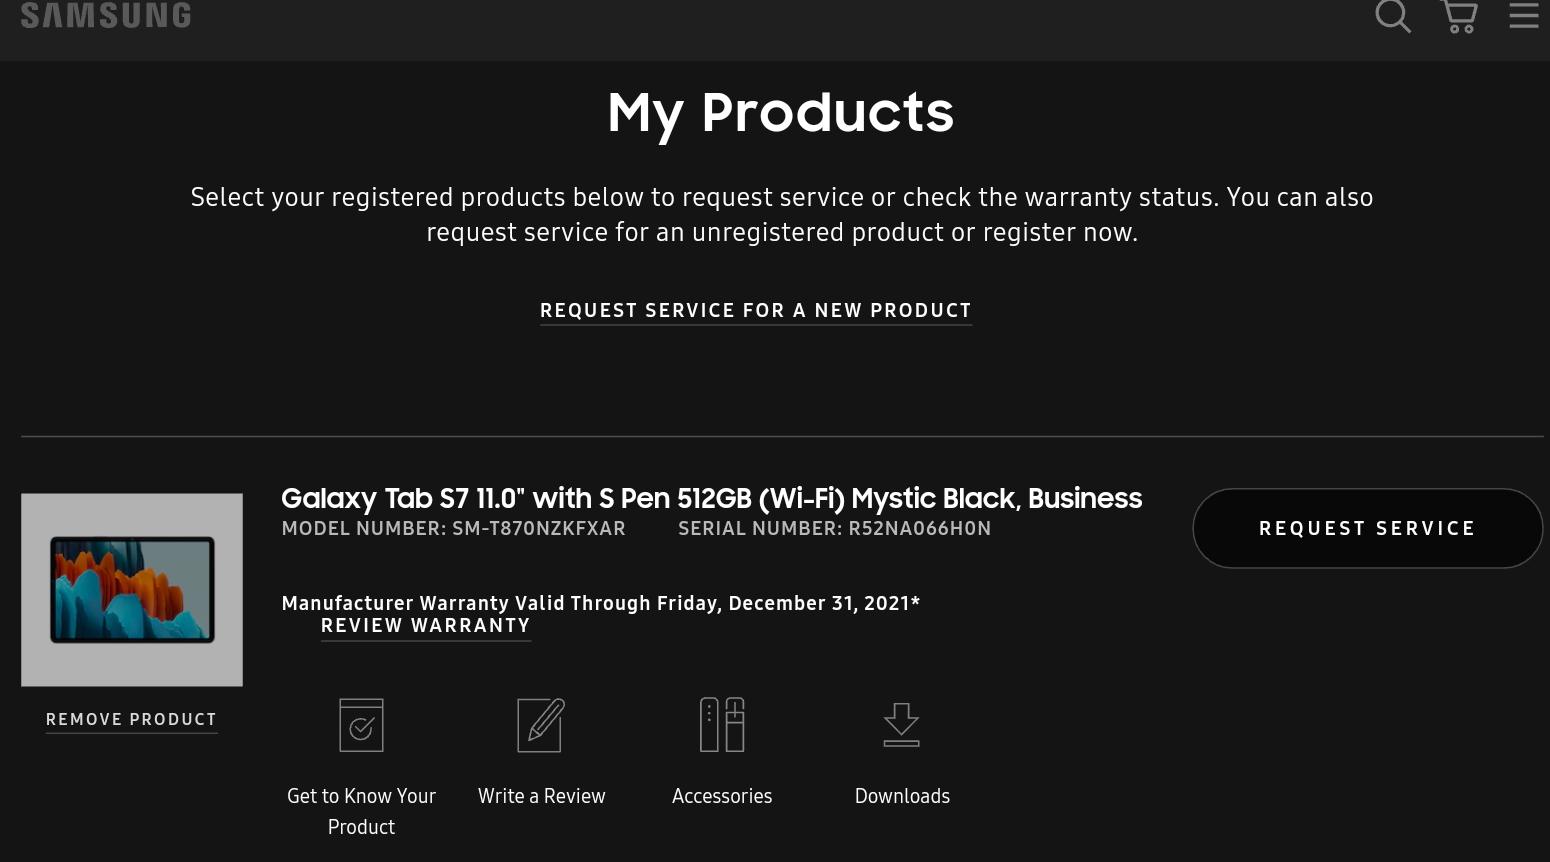Click the Remove Product link
The width and height of the screenshot is (1550, 862).
(x=131, y=720)
